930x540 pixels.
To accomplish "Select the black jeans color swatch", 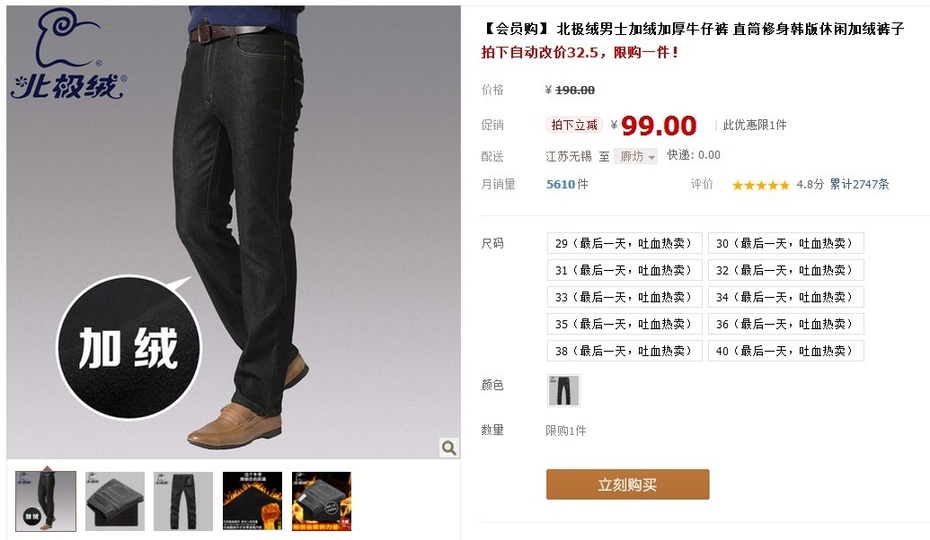I will pyautogui.click(x=563, y=390).
